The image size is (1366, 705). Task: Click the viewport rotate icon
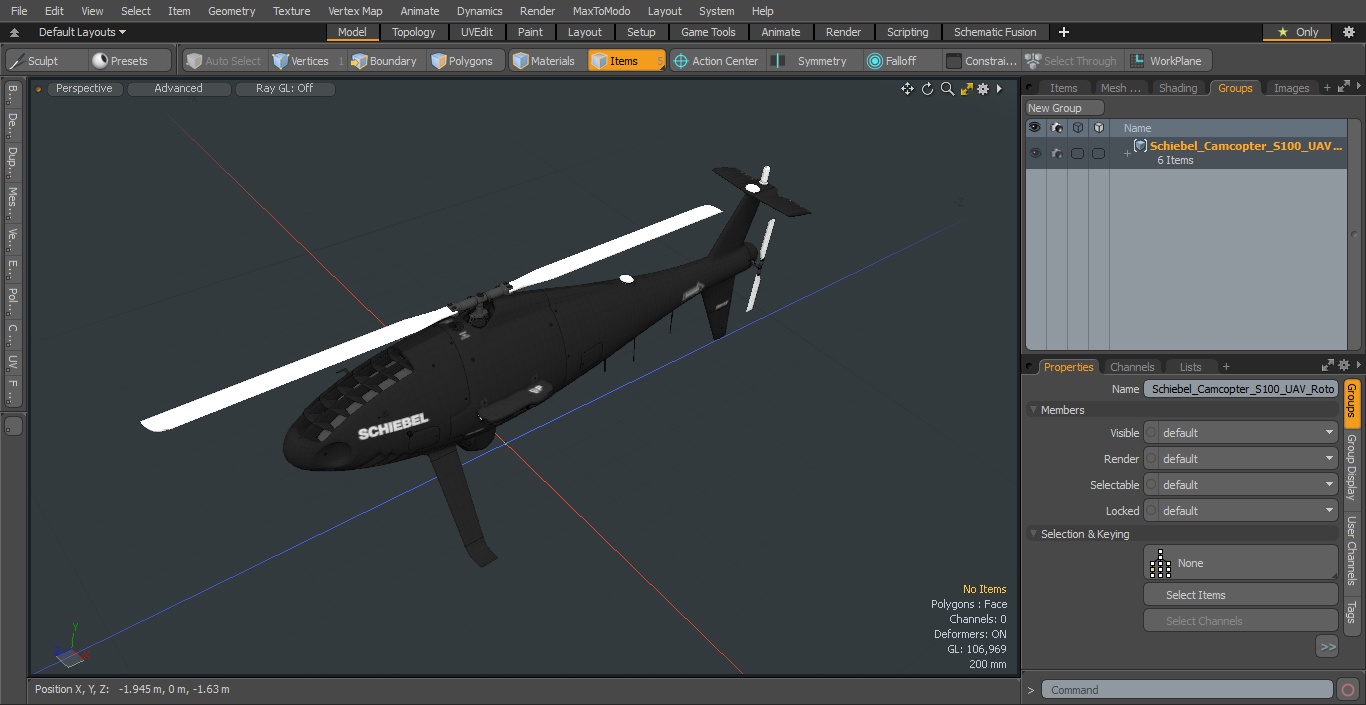pos(927,89)
